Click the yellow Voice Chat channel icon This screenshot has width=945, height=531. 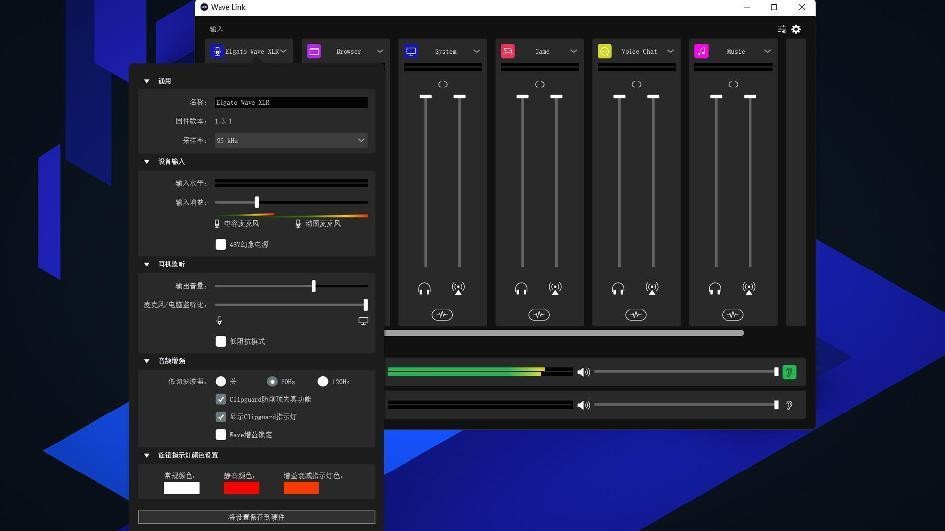point(604,51)
